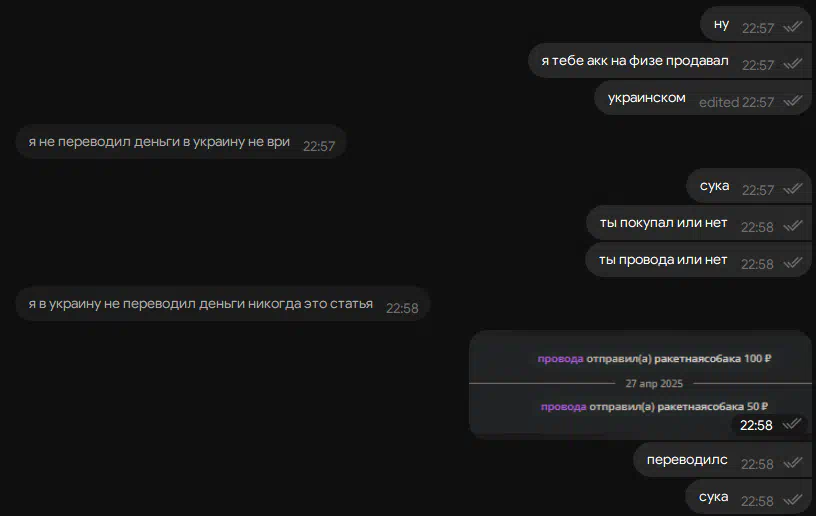
Task: Click purple "провода" name in 50 ₽ line
Action: 564,406
